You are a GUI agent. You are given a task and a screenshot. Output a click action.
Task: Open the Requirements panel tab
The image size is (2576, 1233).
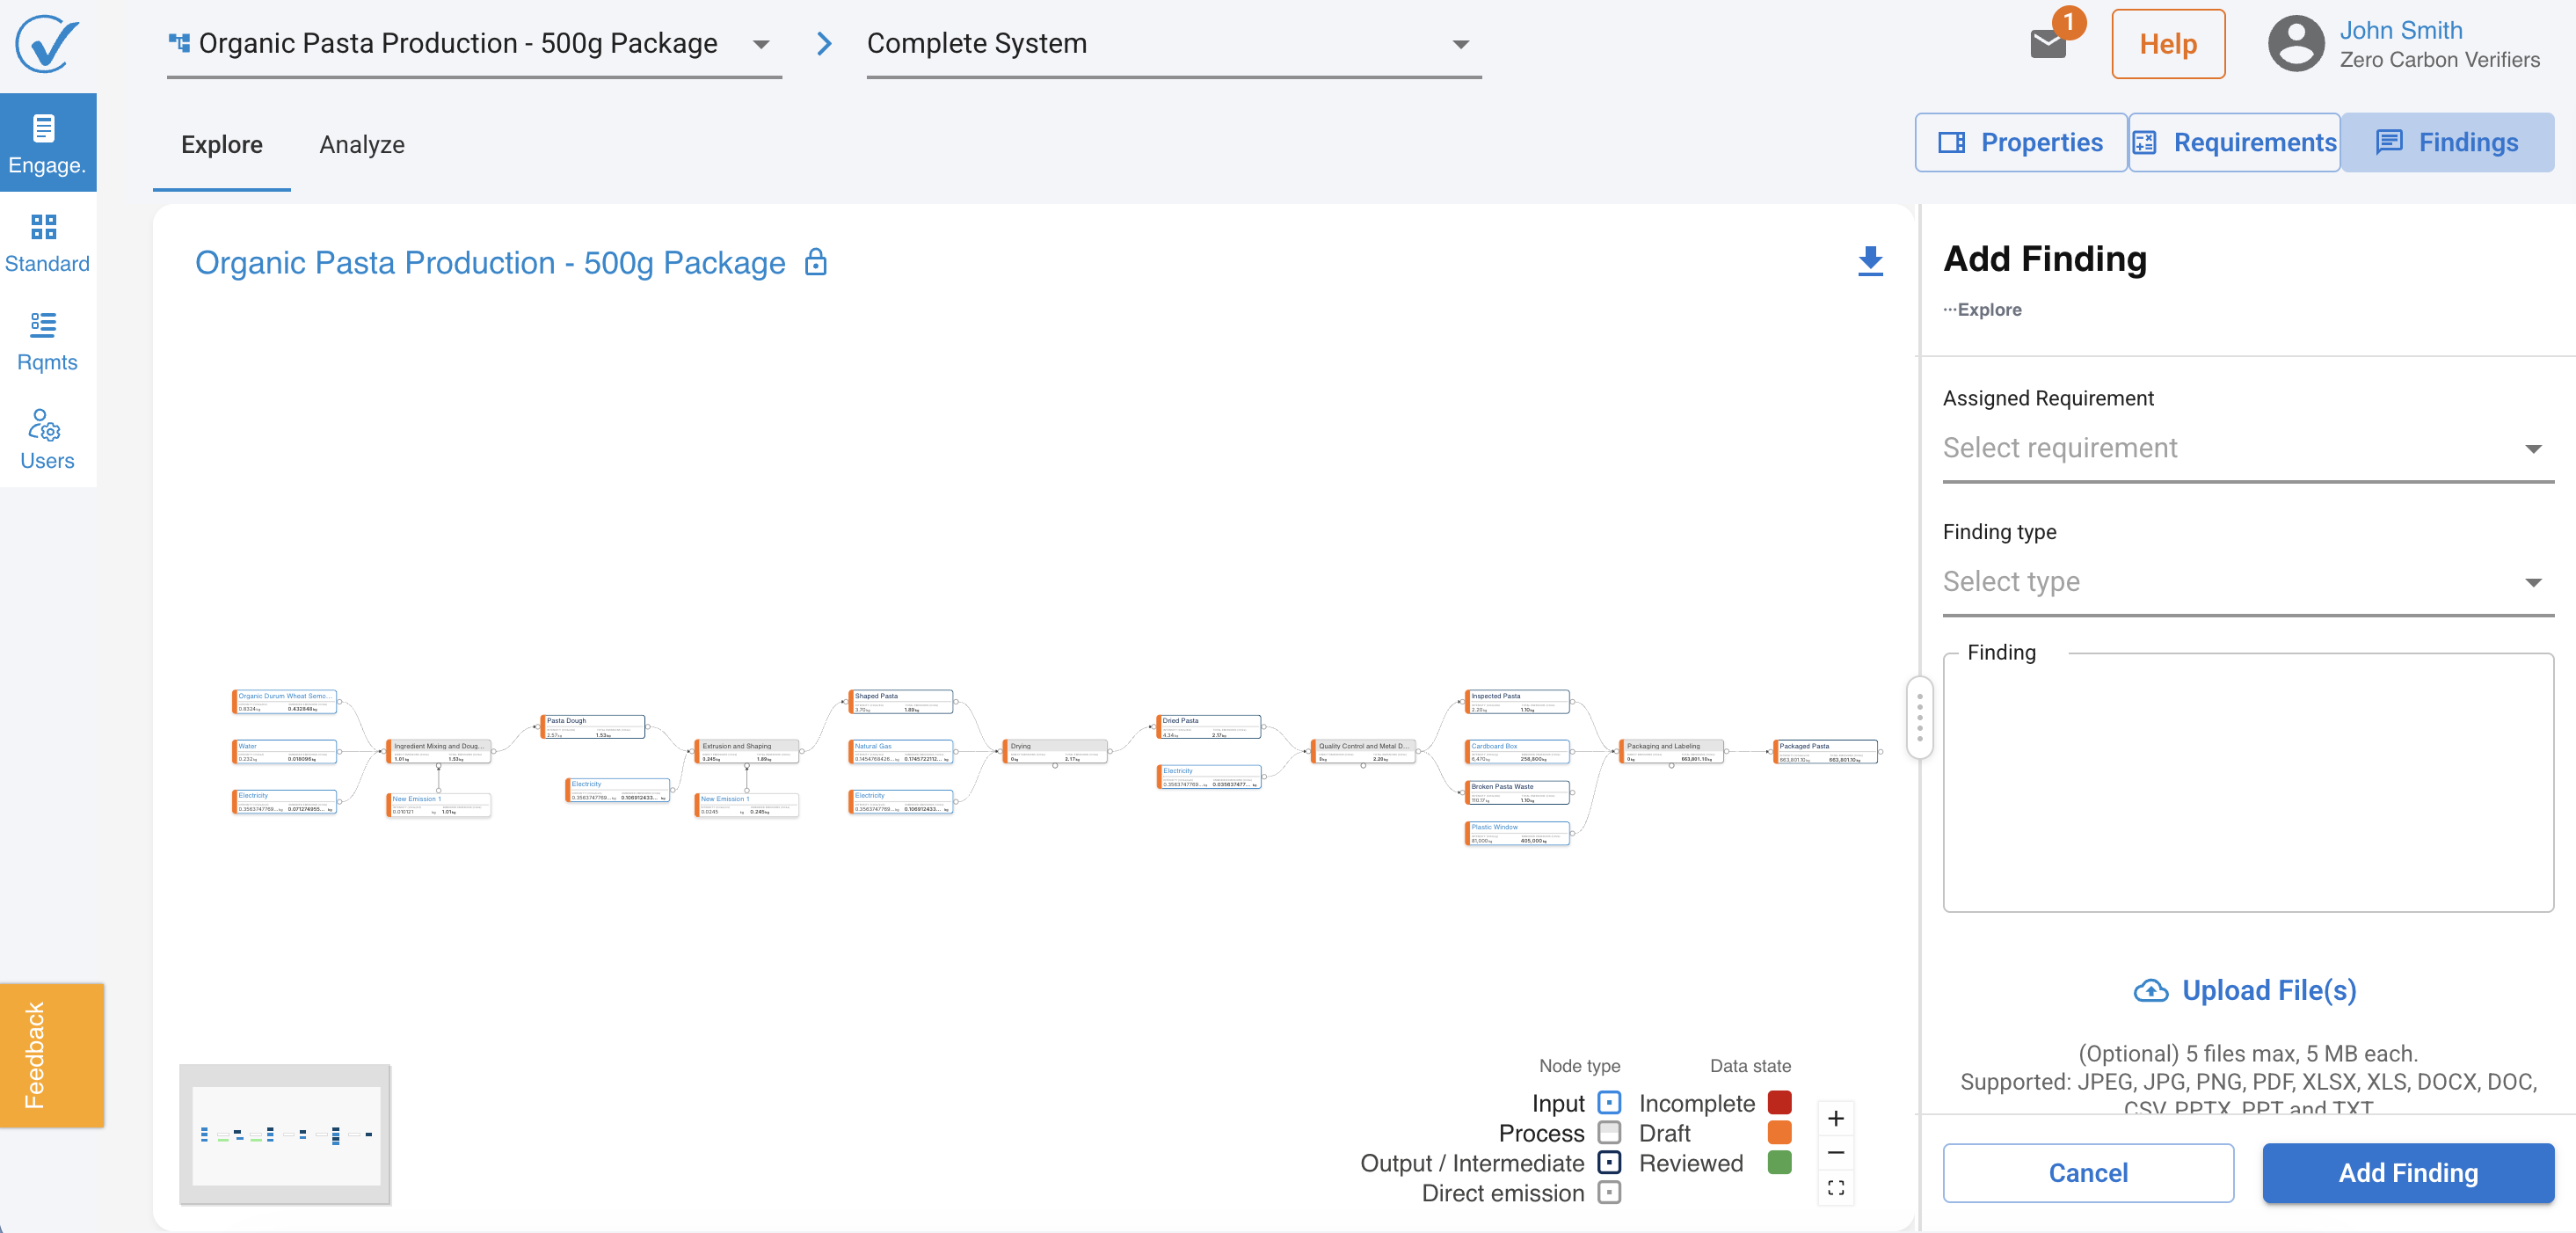(x=2235, y=143)
